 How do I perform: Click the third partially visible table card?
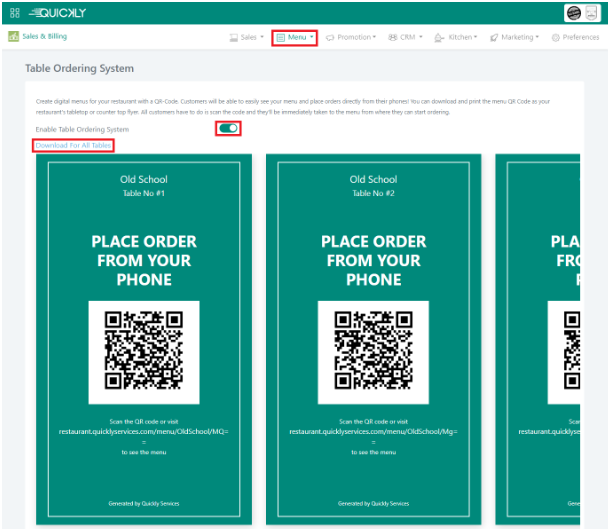[x=544, y=340]
